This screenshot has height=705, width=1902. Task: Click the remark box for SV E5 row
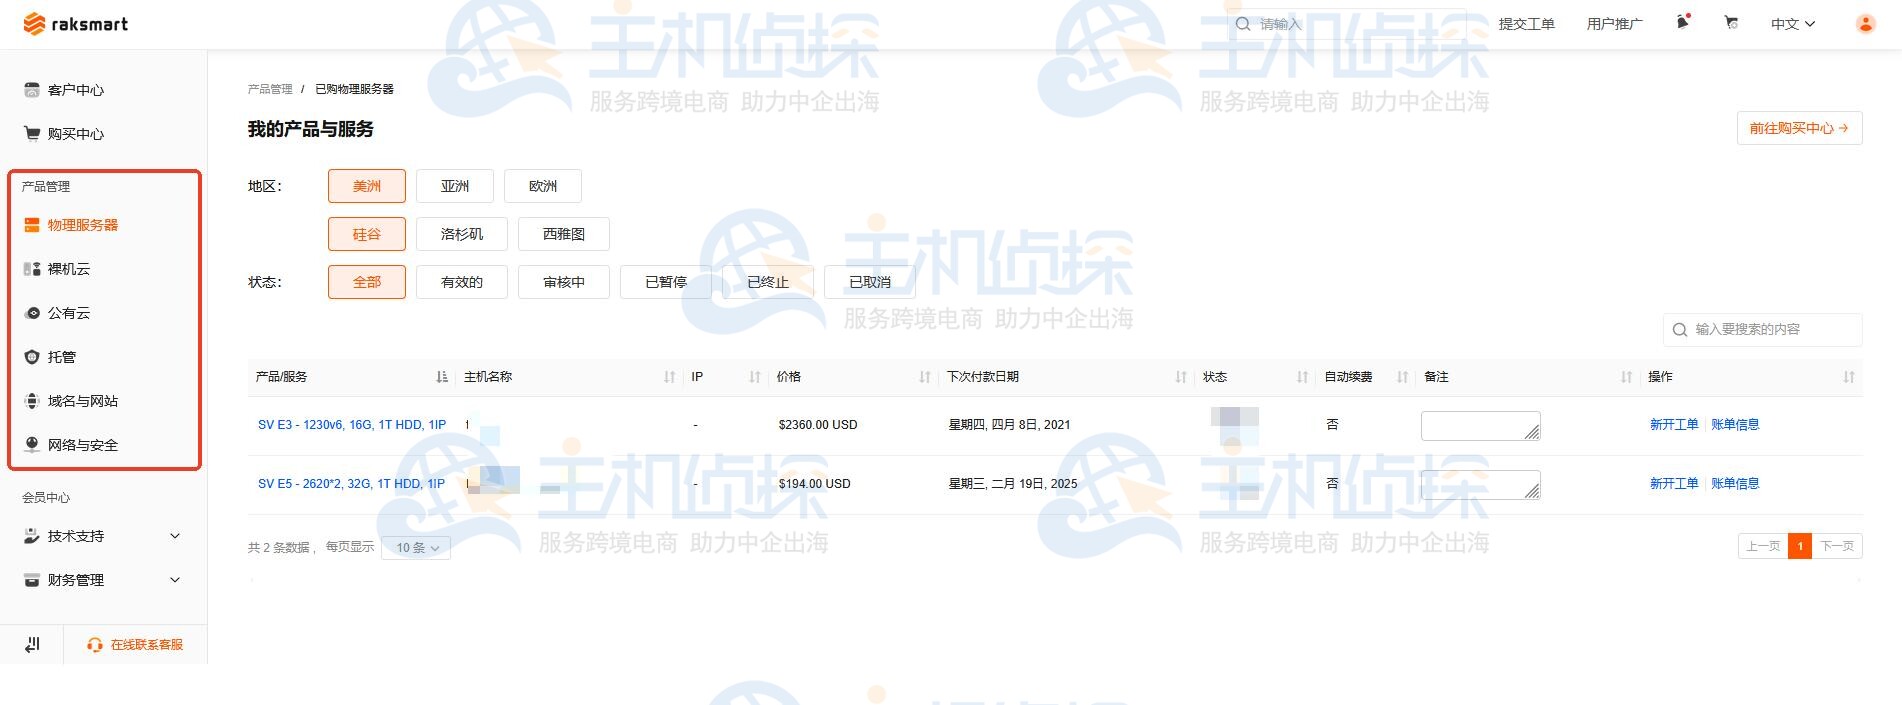tap(1480, 485)
